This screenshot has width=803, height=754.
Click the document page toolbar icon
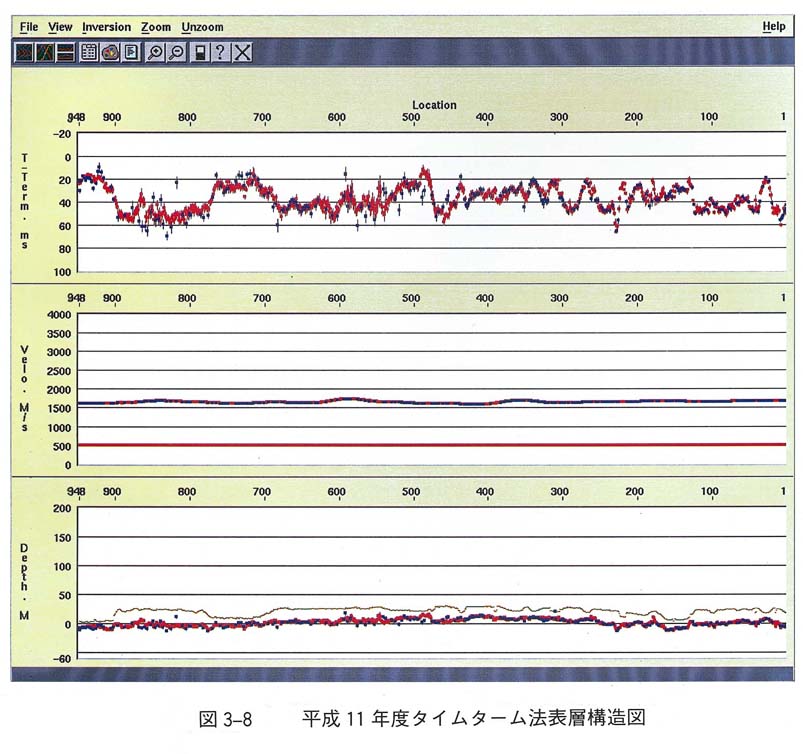(x=131, y=52)
